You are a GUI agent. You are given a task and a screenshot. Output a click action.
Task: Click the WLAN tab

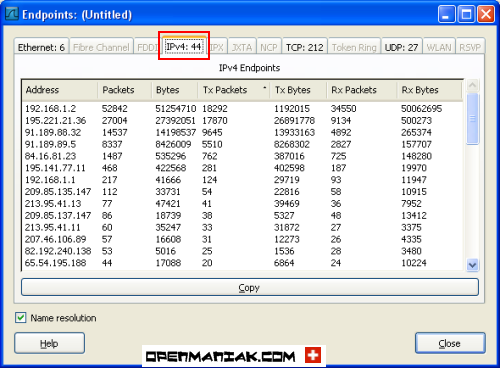tap(439, 47)
